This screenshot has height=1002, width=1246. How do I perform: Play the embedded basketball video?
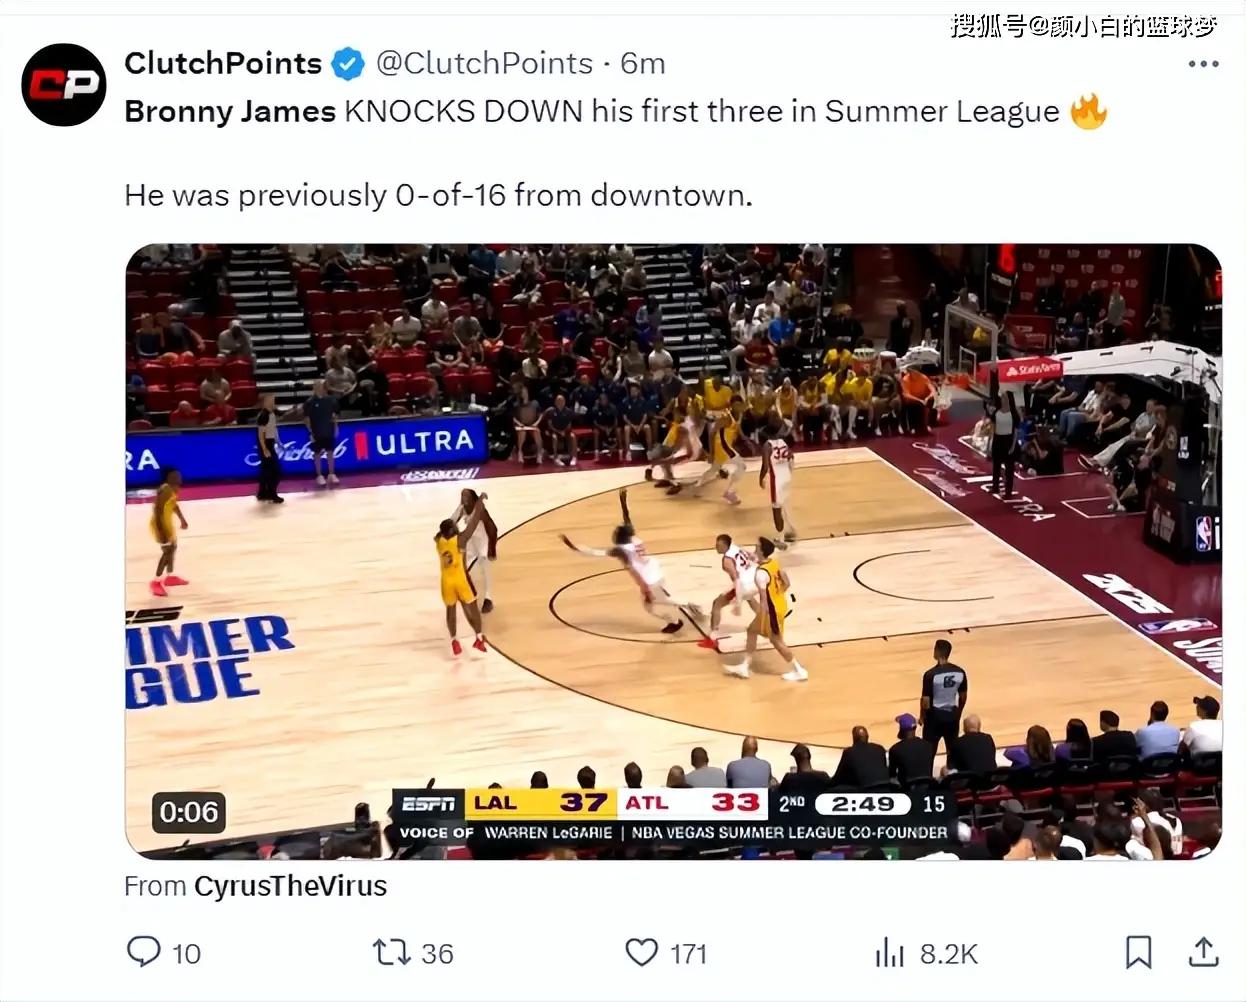[673, 551]
